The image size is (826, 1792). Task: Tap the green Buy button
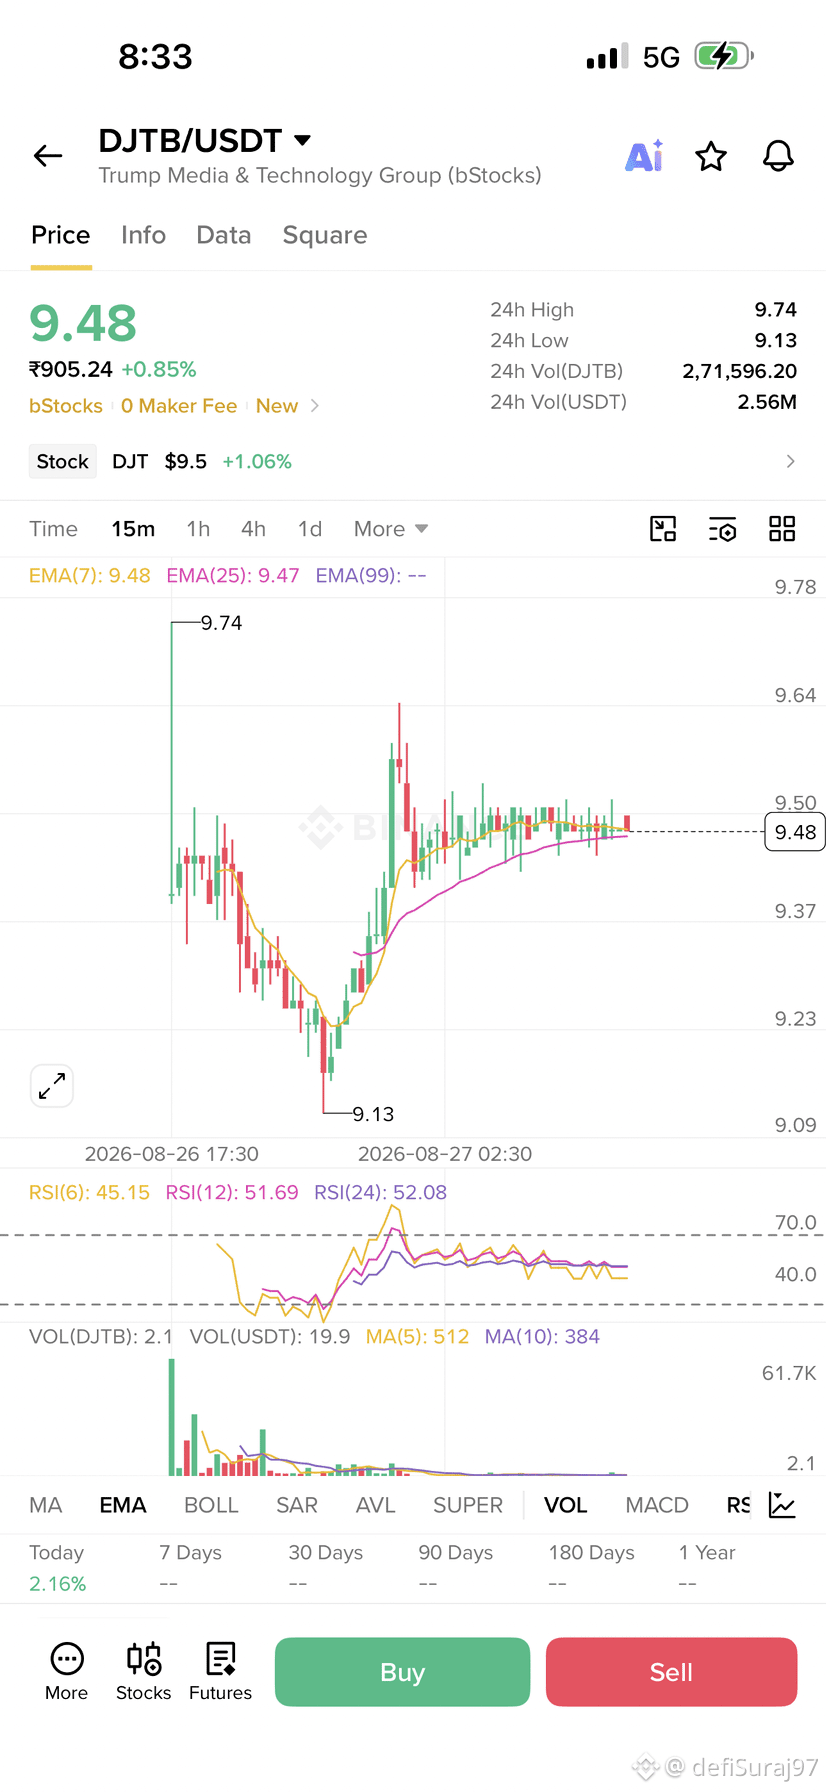402,1672
